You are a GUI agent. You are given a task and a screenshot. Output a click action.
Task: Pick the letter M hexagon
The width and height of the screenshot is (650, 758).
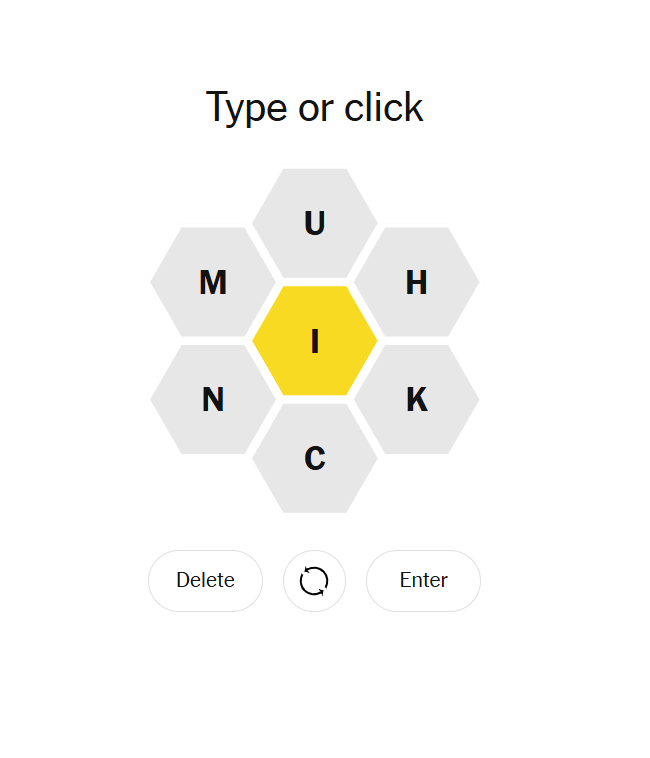[x=213, y=282]
